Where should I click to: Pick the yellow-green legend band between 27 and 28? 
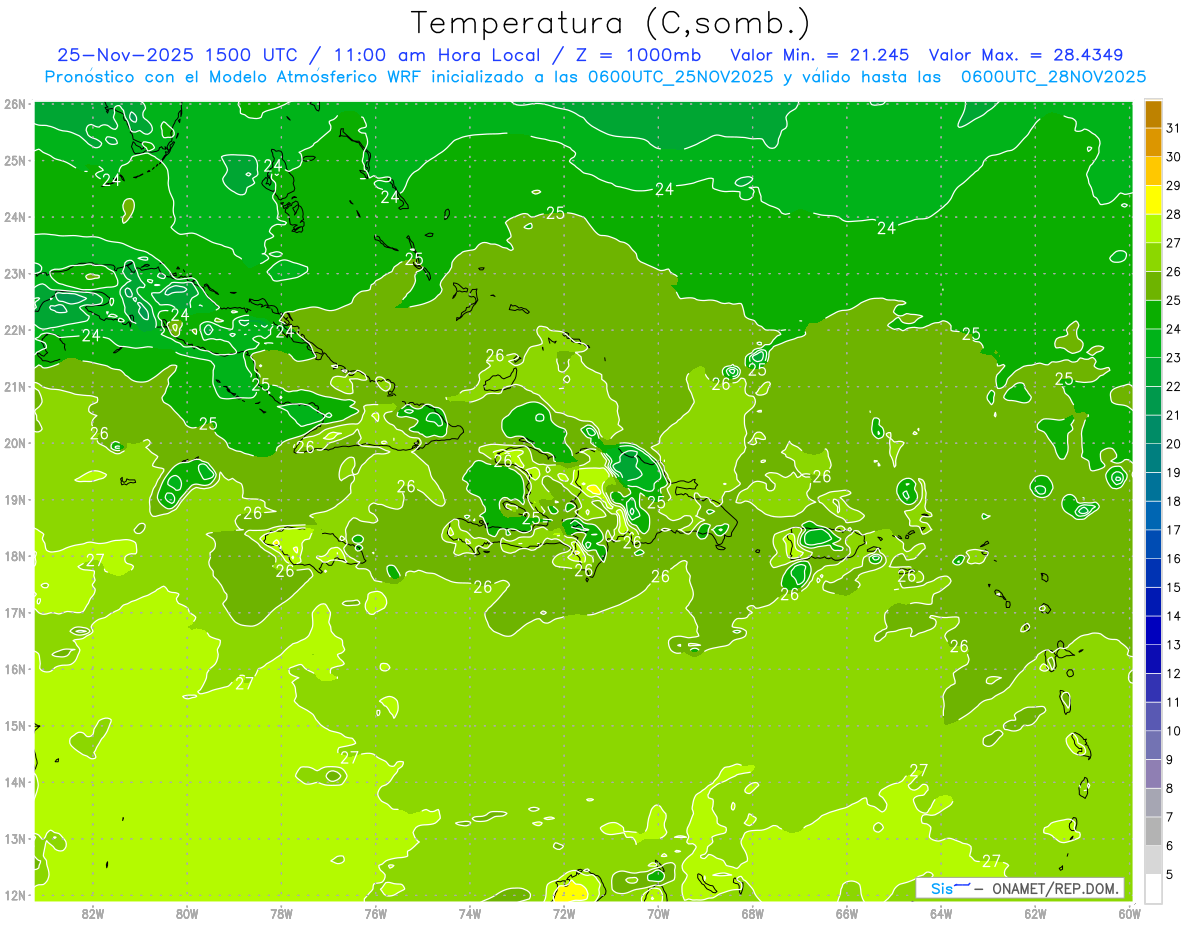click(1153, 228)
